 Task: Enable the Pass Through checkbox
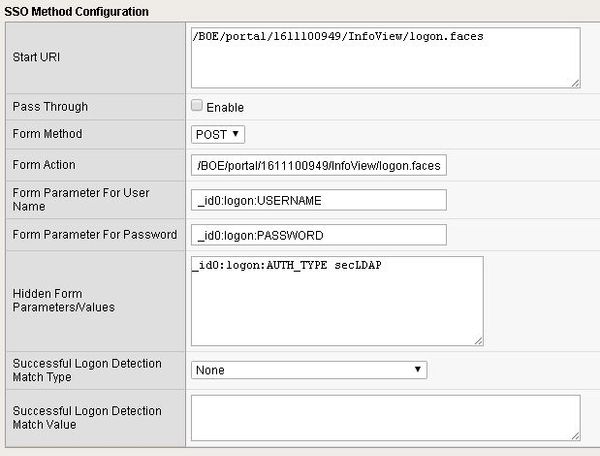click(x=197, y=106)
